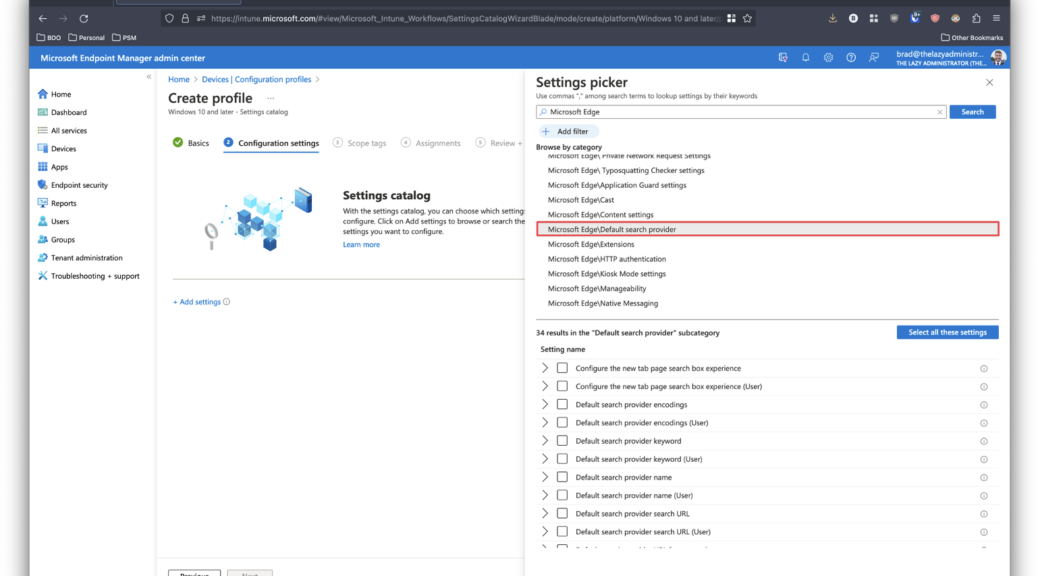Expand Default search provider name row
Image resolution: width=1038 pixels, height=576 pixels.
click(545, 477)
